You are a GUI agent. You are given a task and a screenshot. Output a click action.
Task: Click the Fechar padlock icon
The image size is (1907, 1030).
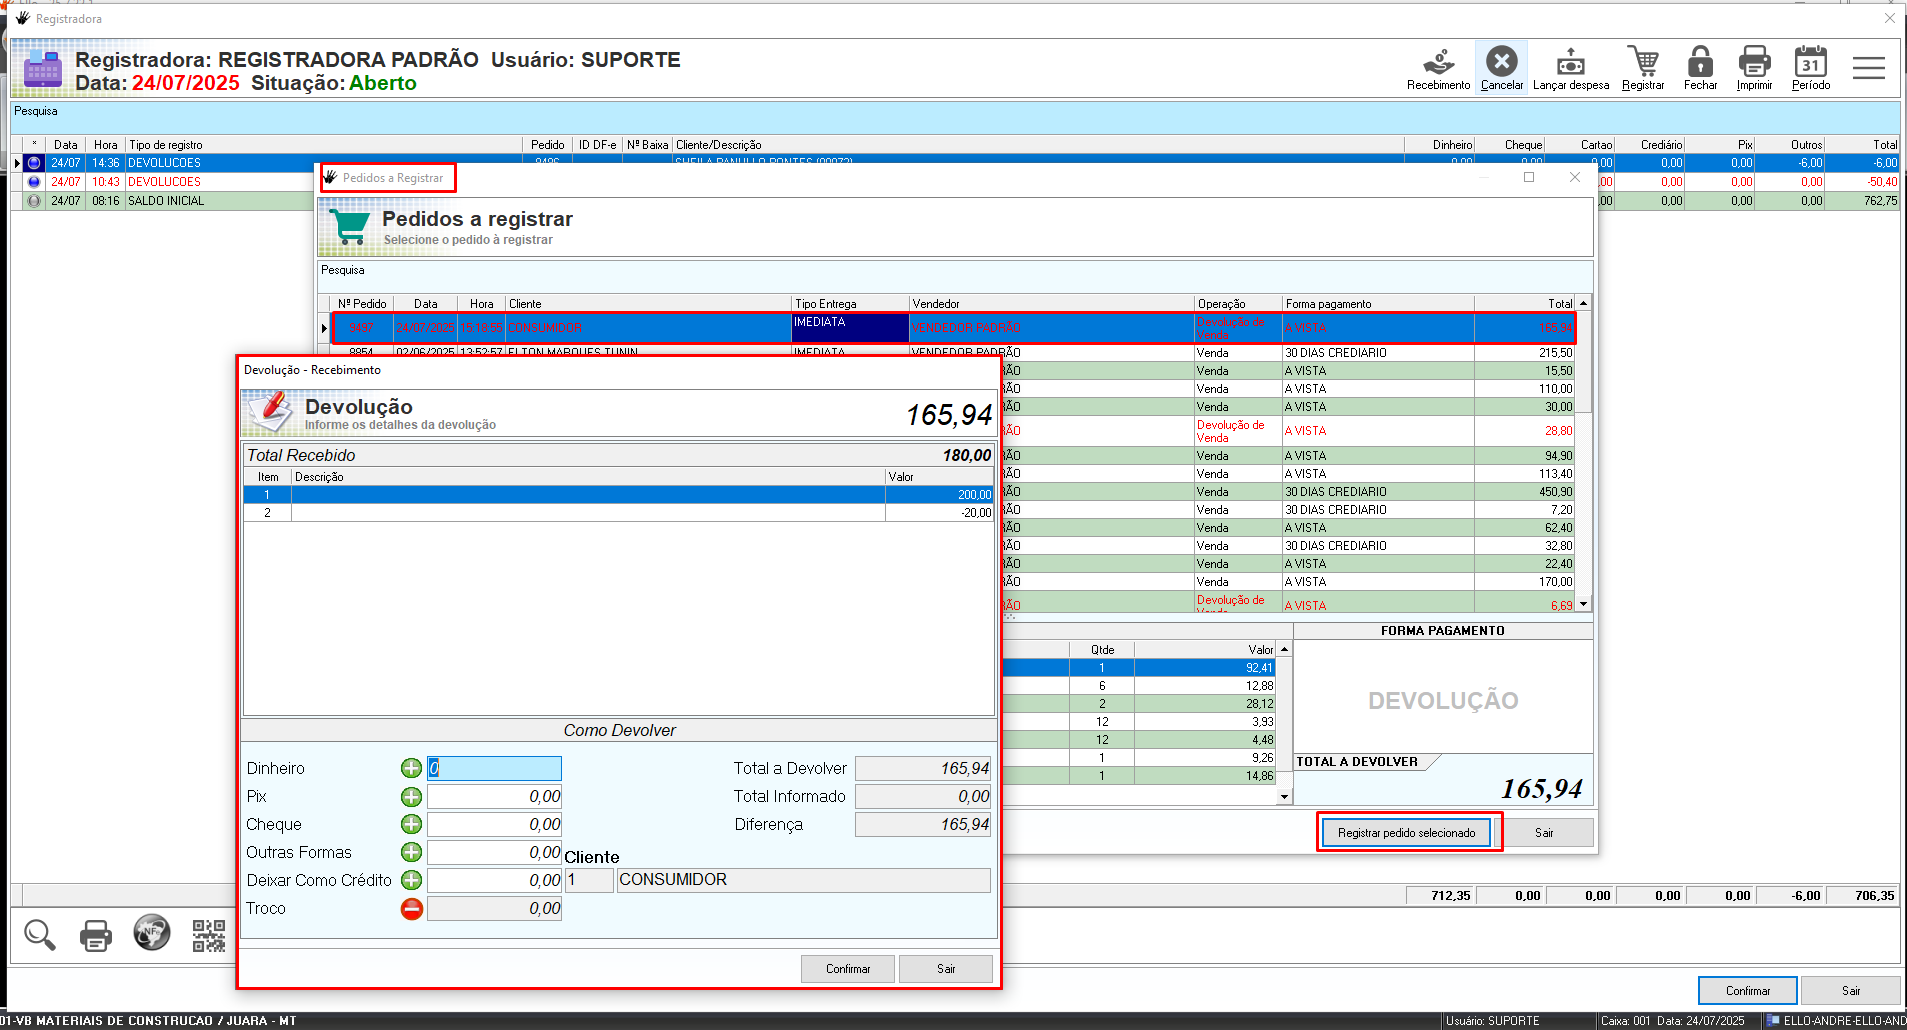coord(1700,68)
